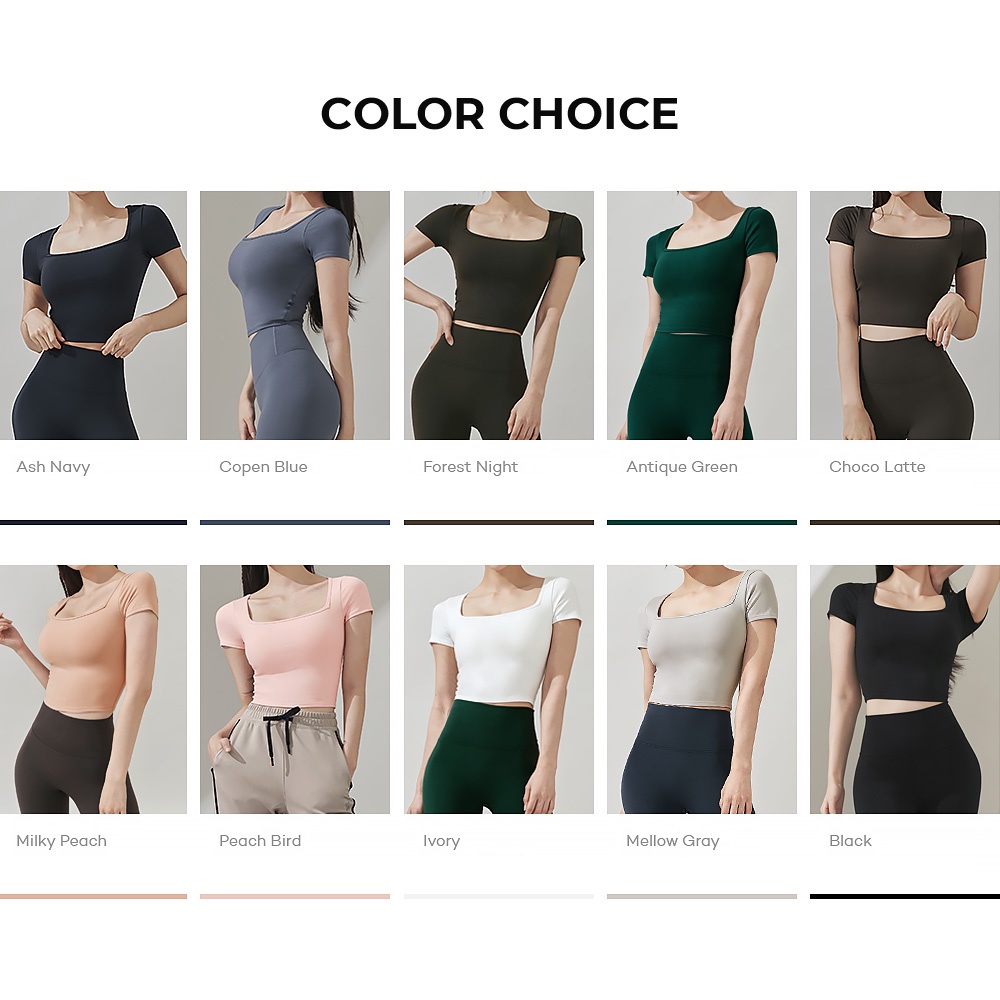Open the Peach Bird product image
Screen dimensions: 1000x1000
295,689
